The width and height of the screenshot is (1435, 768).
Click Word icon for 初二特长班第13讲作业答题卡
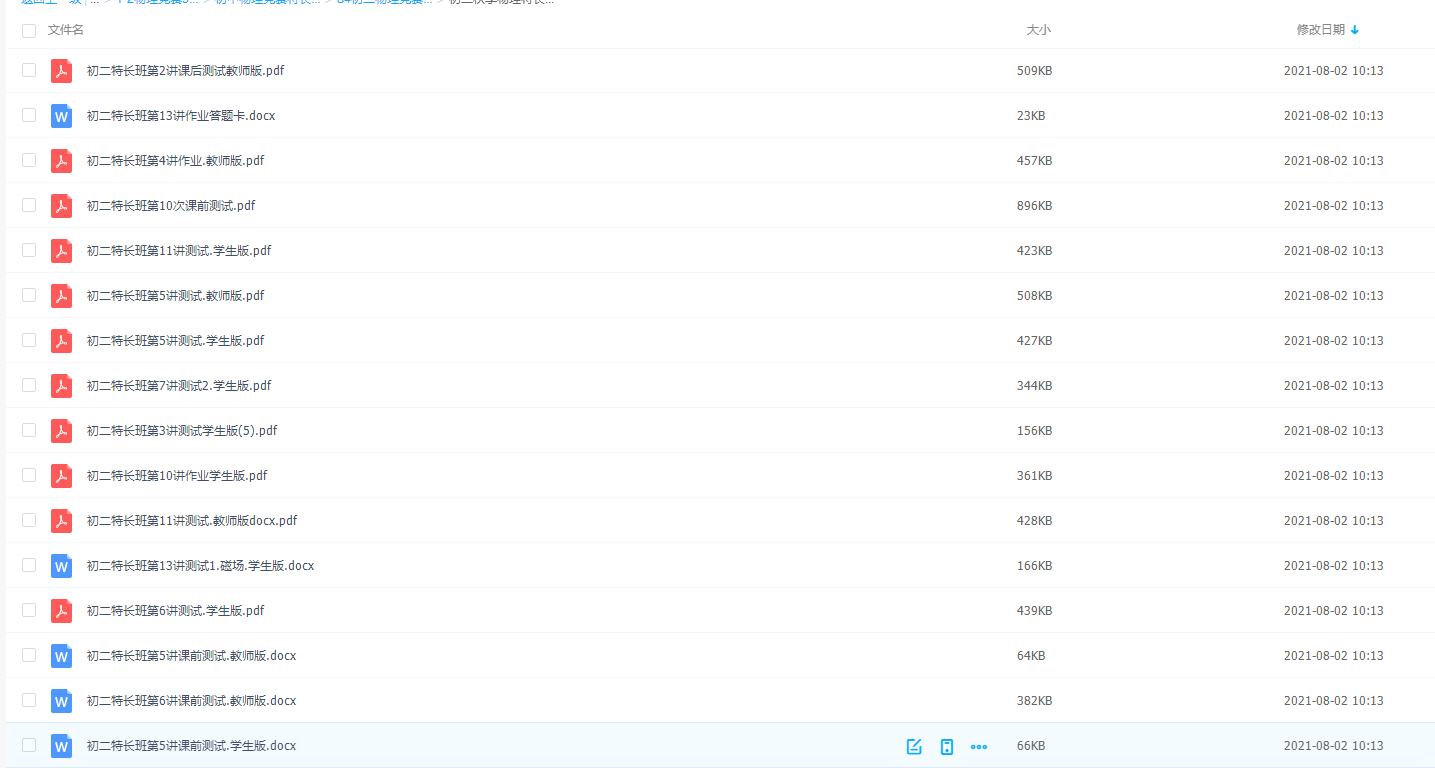[x=62, y=116]
